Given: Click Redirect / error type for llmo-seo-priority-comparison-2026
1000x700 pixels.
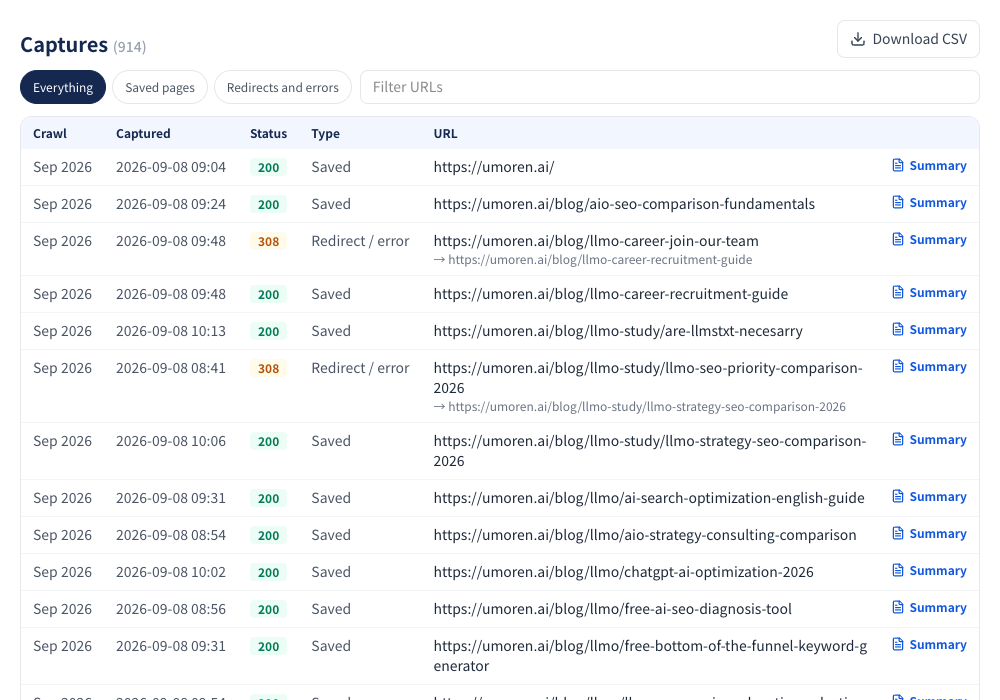Looking at the screenshot, I should [x=360, y=368].
